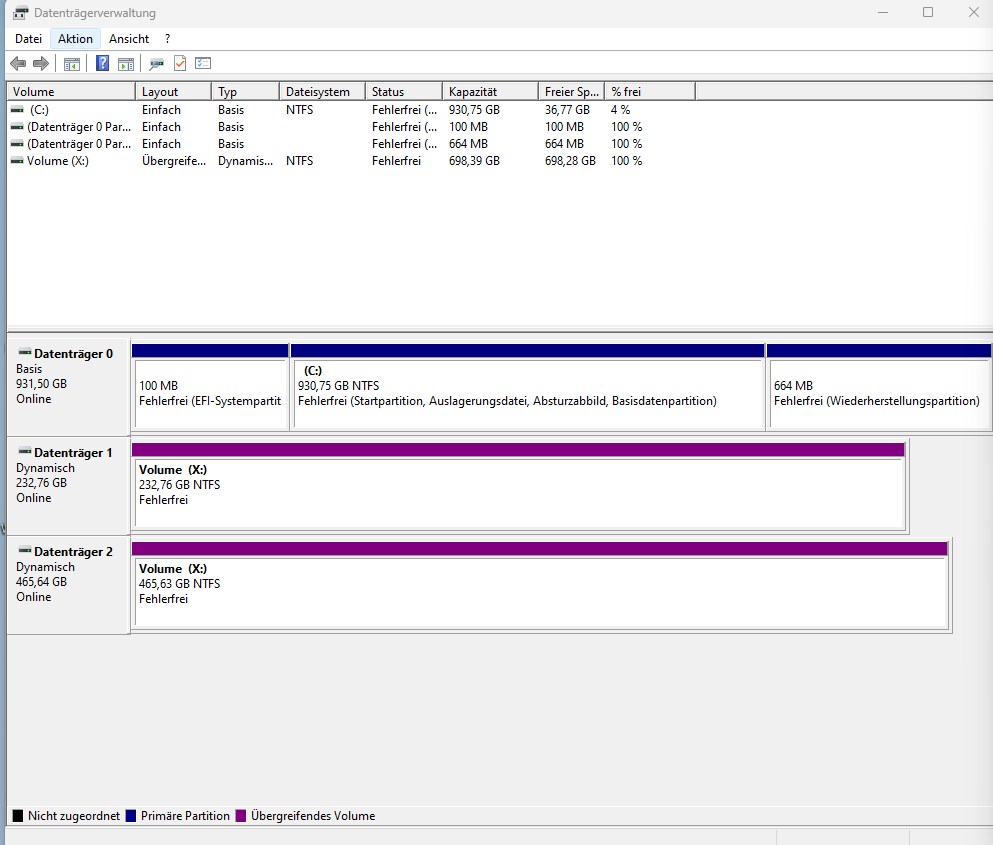Click the drive icon next to (C:)
Image resolution: width=993 pixels, height=845 pixels.
17,110
